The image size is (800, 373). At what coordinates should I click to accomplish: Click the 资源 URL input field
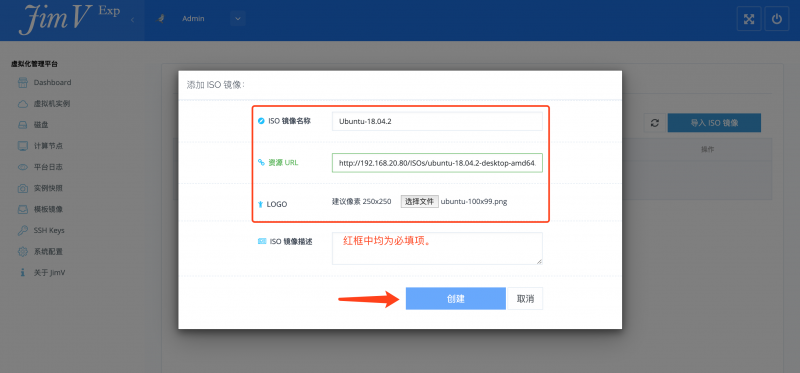pos(437,163)
